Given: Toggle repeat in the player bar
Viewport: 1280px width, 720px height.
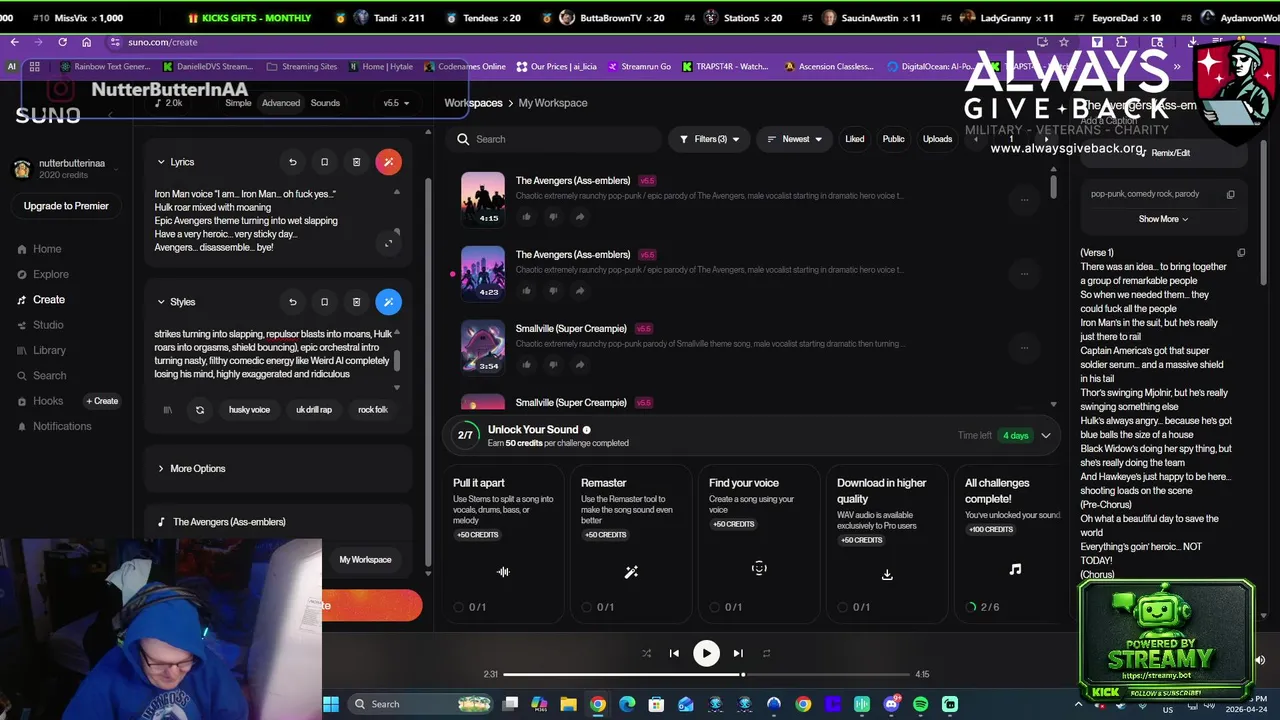Looking at the screenshot, I should (x=766, y=653).
